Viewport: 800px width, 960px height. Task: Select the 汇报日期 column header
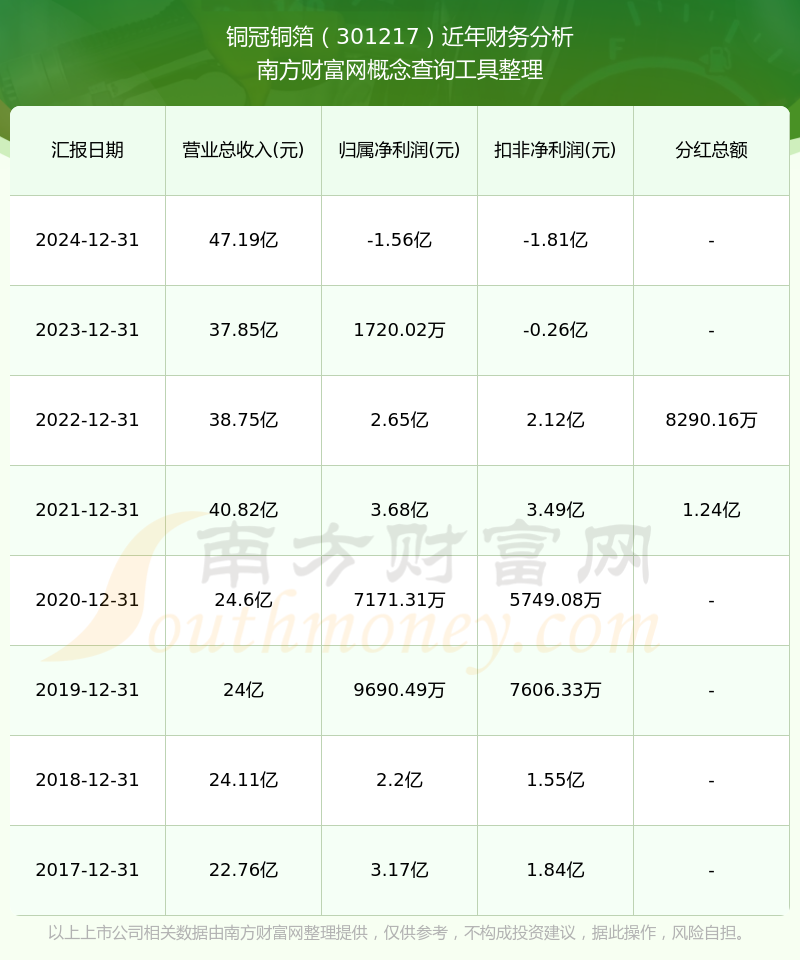click(88, 150)
